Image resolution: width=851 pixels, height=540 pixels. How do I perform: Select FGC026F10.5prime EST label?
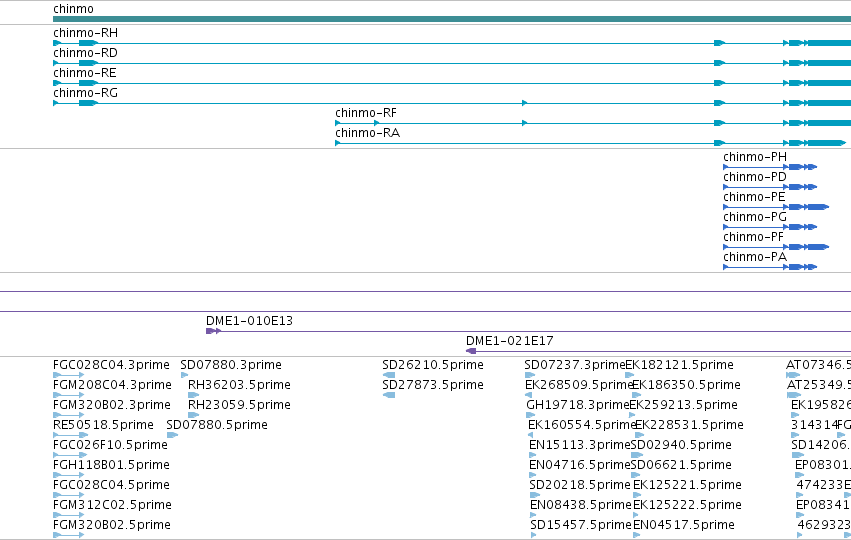[111, 445]
